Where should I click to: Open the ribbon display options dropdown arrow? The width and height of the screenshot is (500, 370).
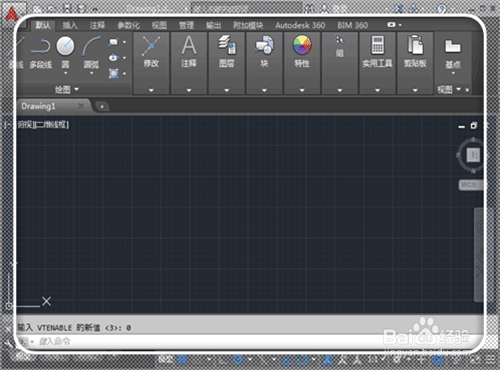click(400, 25)
